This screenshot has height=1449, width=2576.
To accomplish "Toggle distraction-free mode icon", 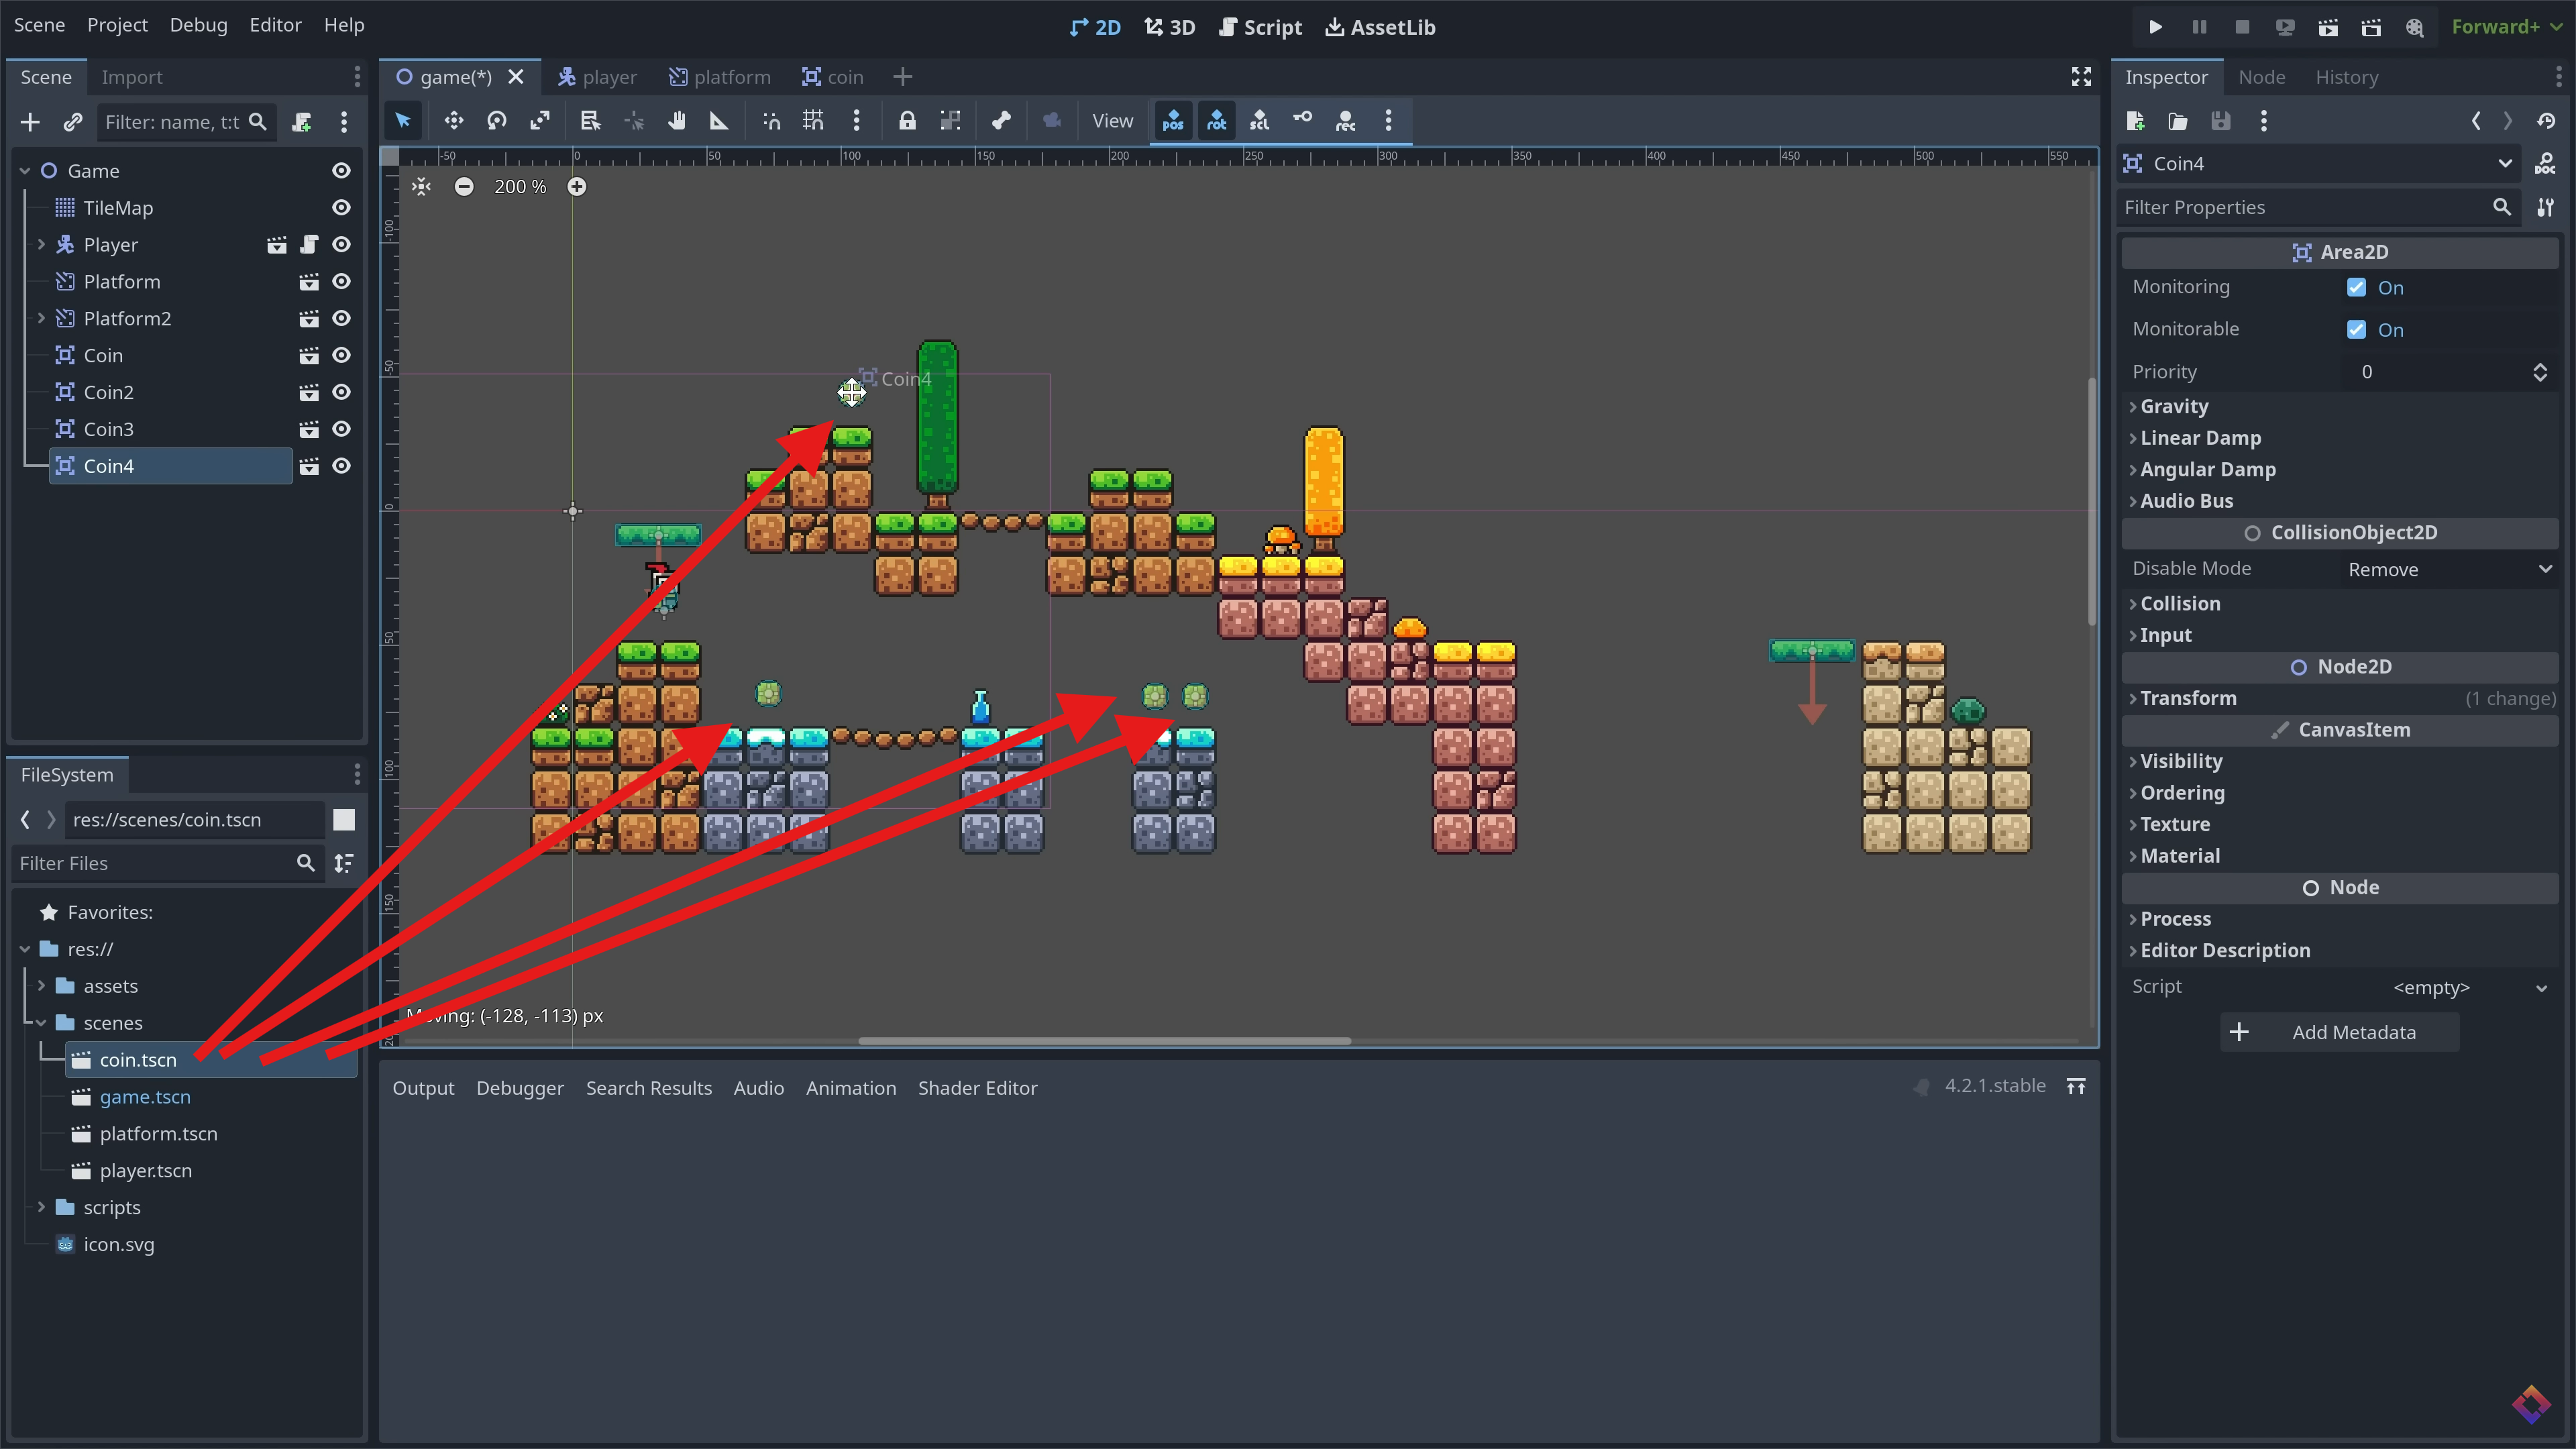I will tap(2081, 77).
